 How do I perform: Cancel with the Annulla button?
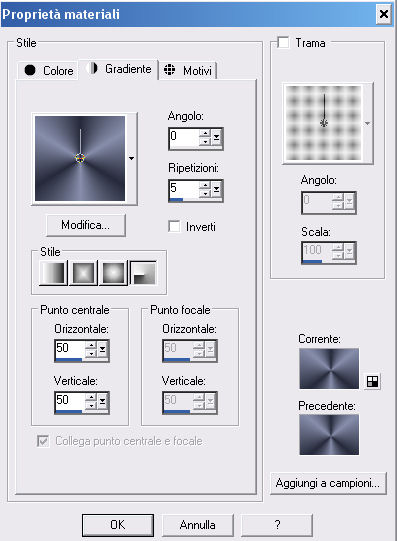[x=198, y=525]
